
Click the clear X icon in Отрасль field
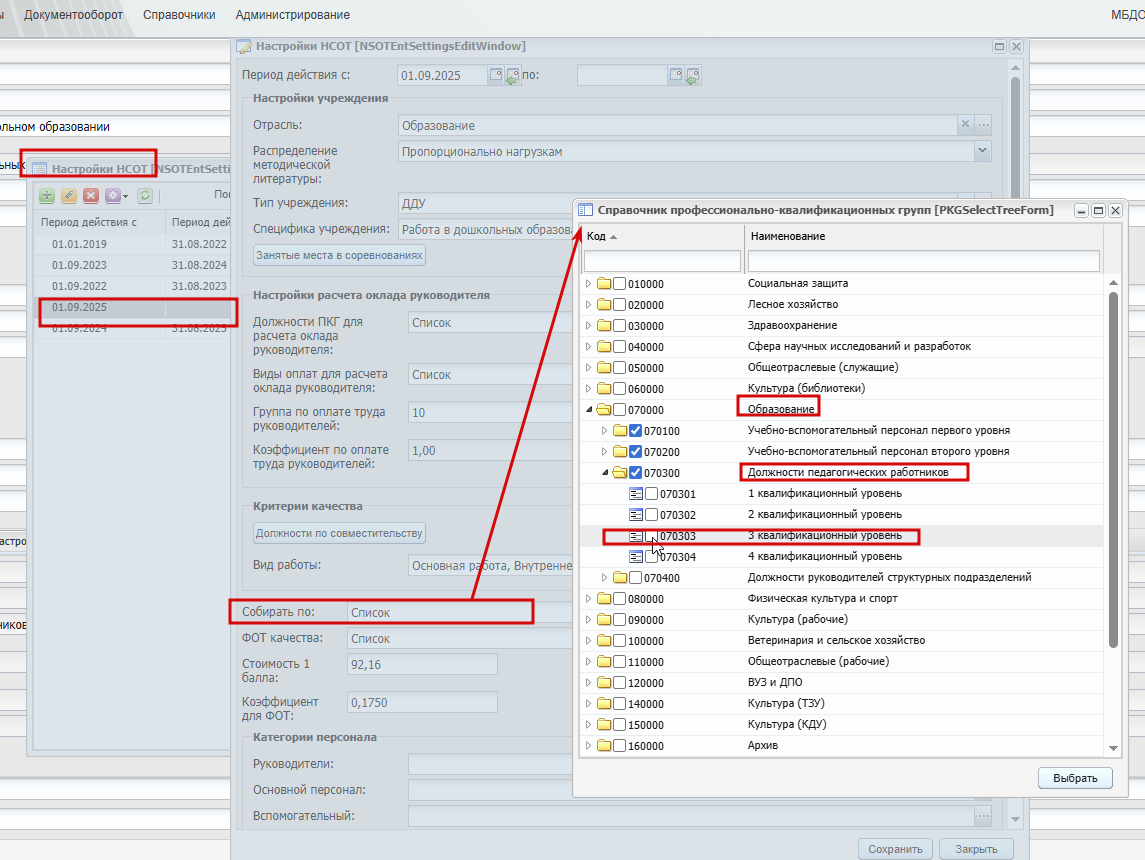pyautogui.click(x=965, y=125)
